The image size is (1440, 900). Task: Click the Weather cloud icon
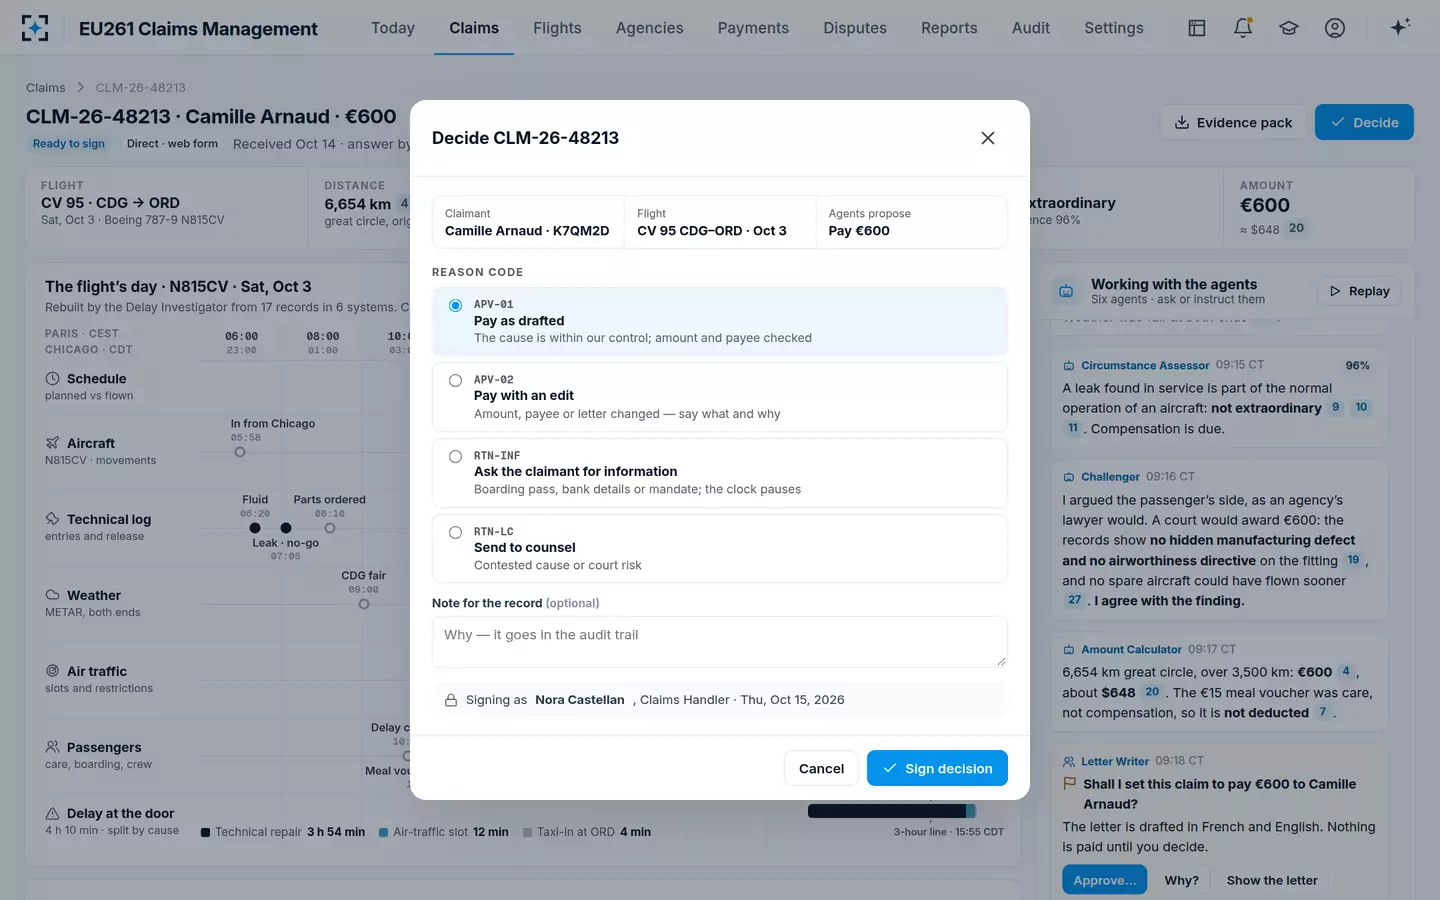click(53, 595)
